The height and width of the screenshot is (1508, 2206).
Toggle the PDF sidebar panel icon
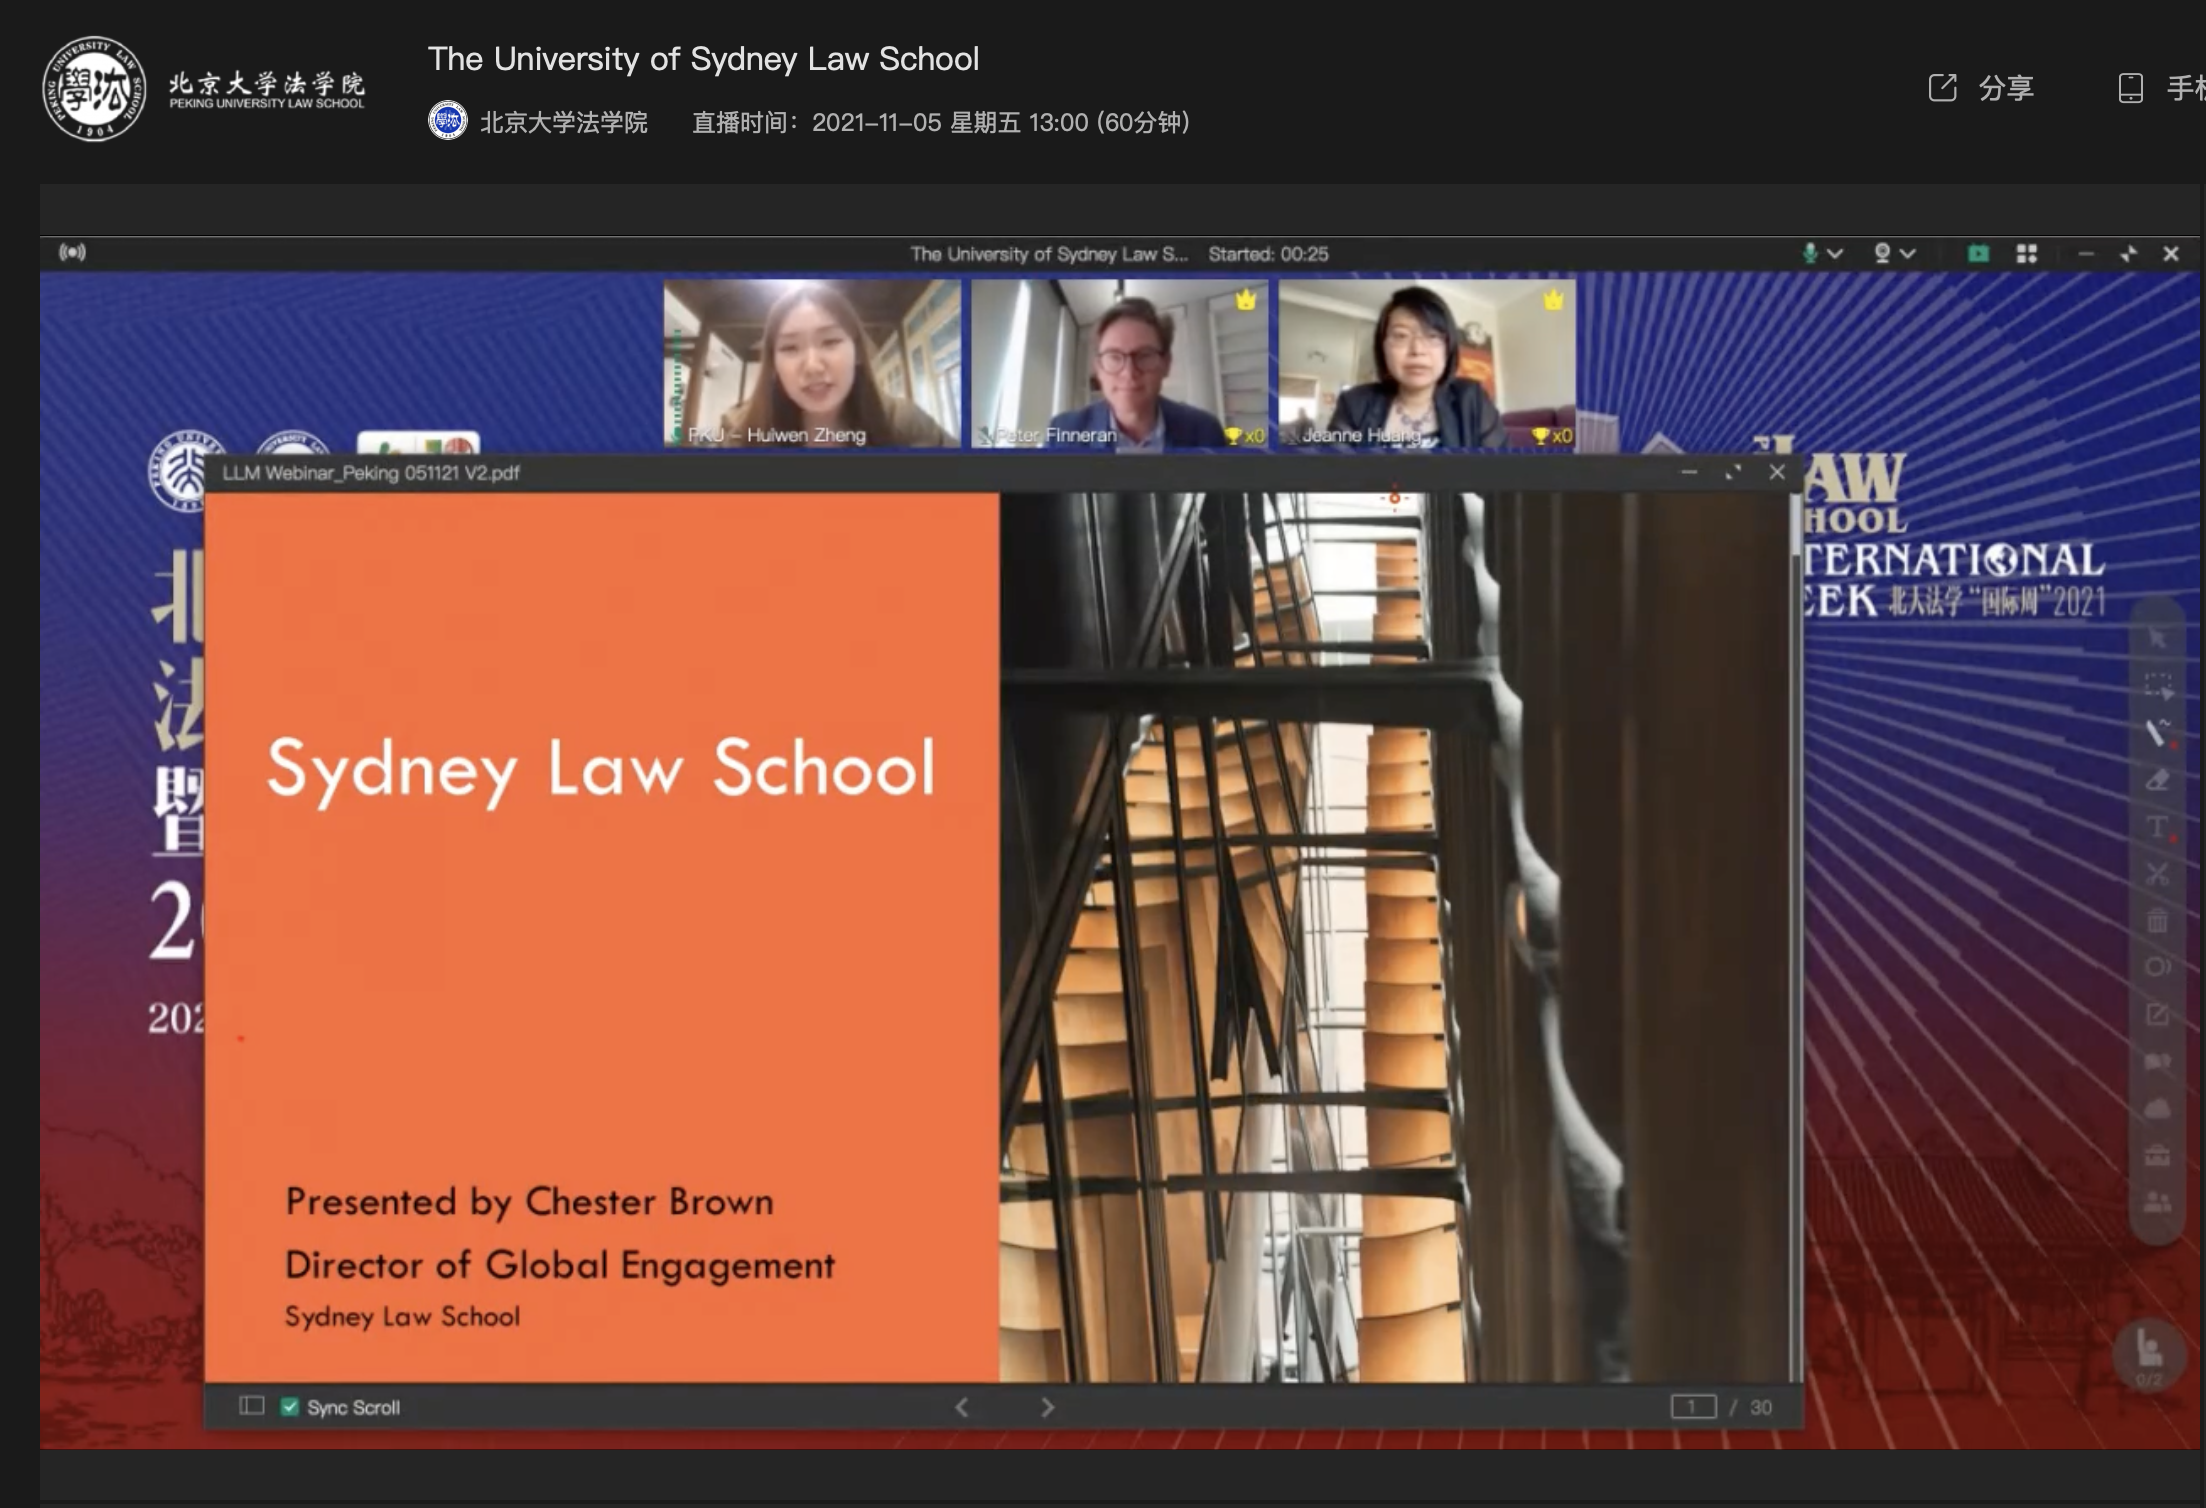tap(251, 1406)
